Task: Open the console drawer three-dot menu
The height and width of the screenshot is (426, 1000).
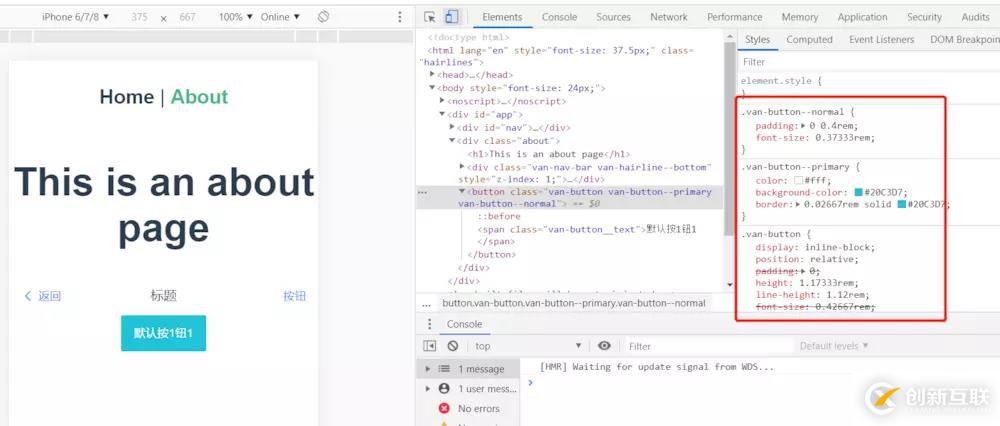Action: [x=429, y=324]
